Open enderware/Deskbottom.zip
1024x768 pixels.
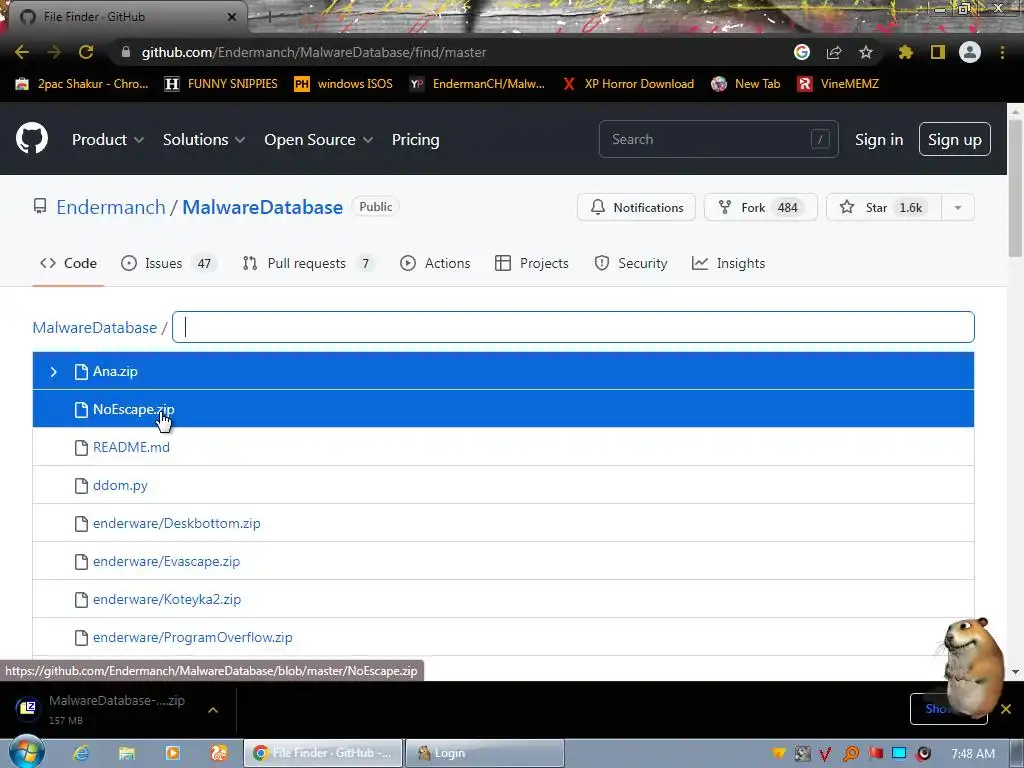click(x=176, y=523)
